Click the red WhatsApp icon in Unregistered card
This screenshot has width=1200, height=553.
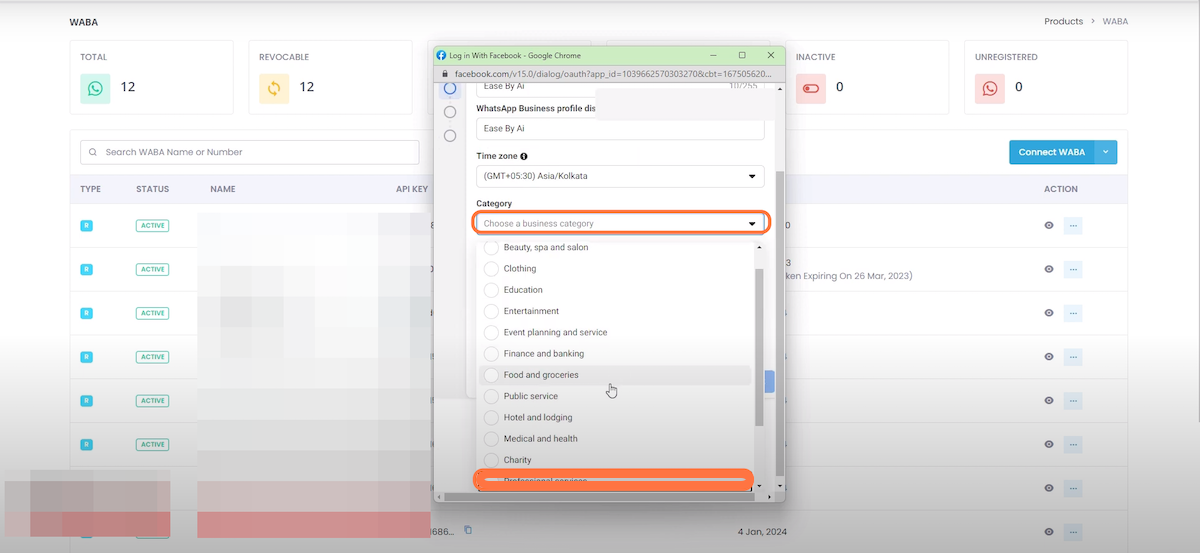pos(990,88)
